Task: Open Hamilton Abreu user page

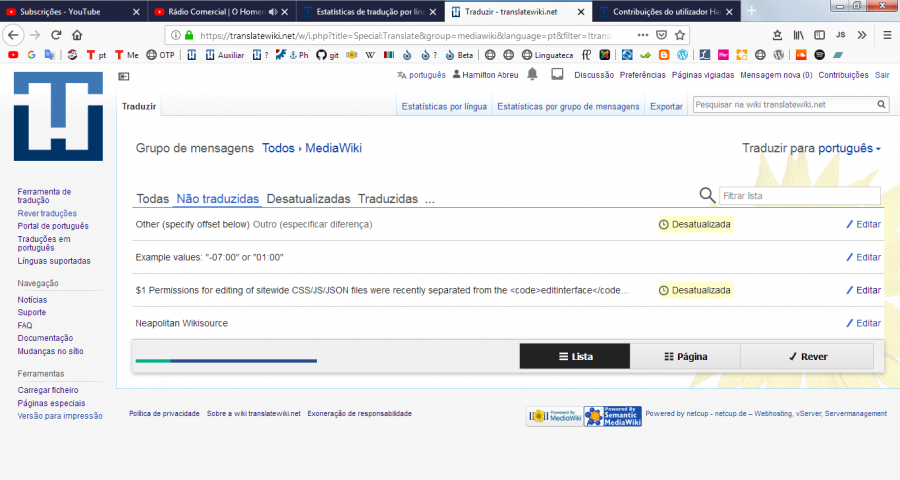Action: (x=490, y=75)
